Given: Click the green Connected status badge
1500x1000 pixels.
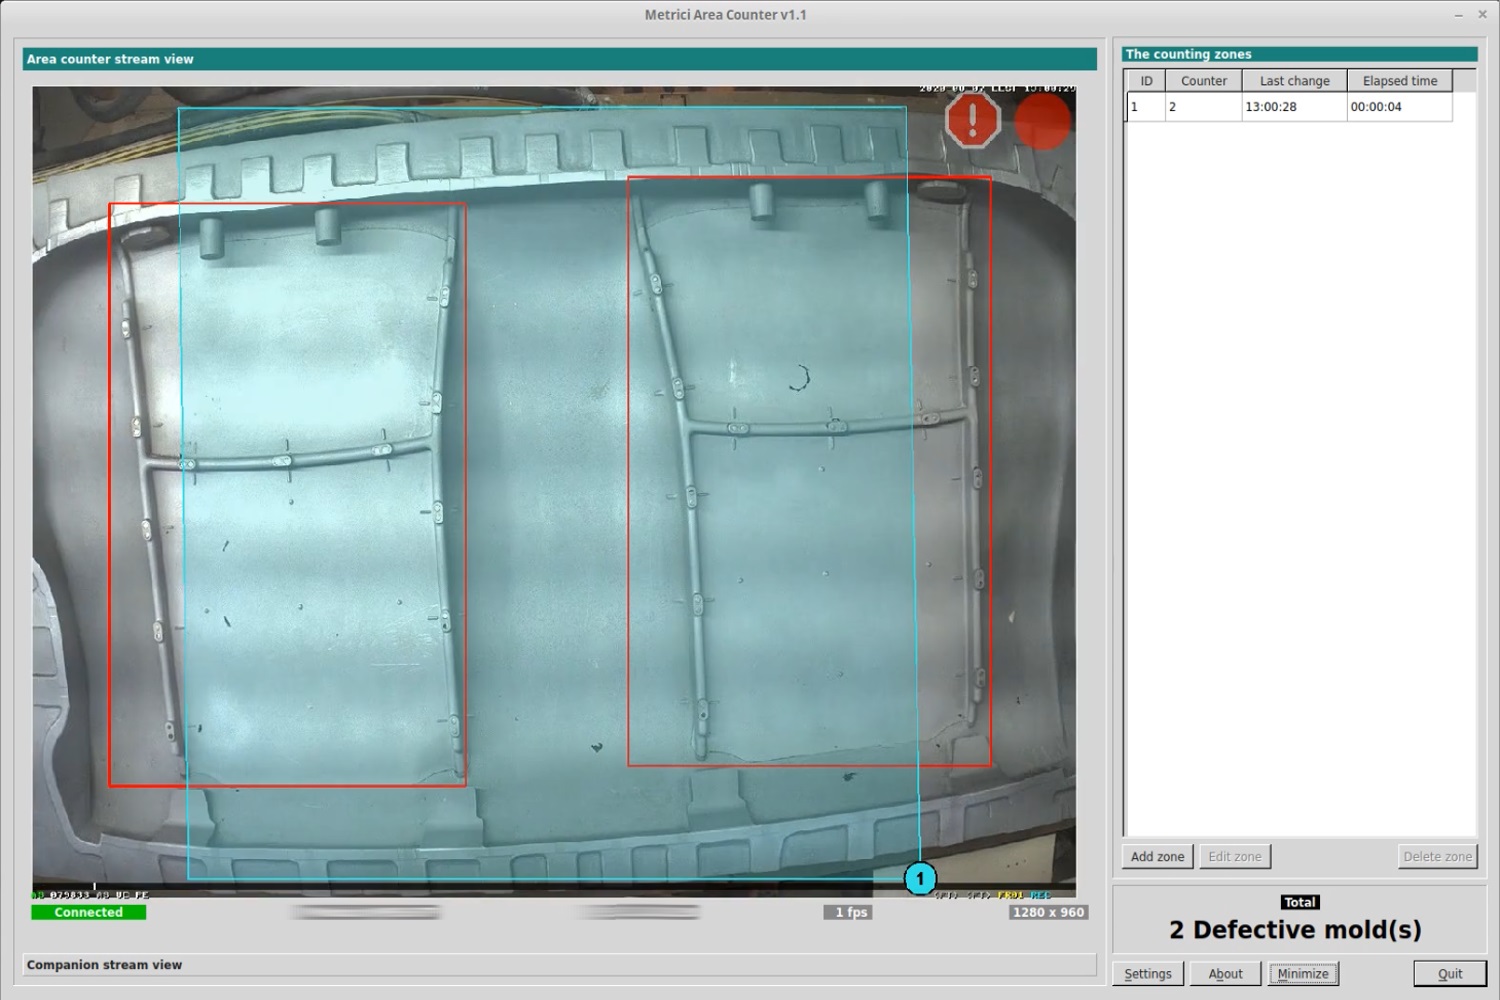Looking at the screenshot, I should 88,912.
